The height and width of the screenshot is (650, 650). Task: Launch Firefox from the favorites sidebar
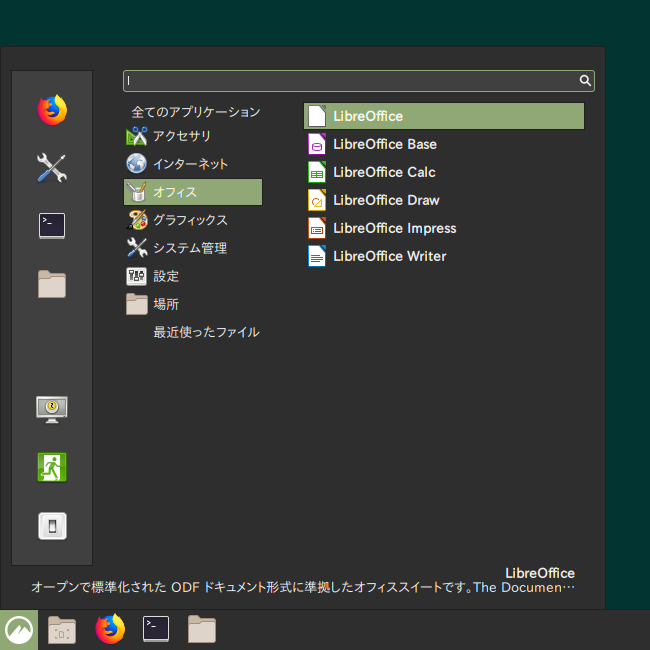pyautogui.click(x=52, y=110)
